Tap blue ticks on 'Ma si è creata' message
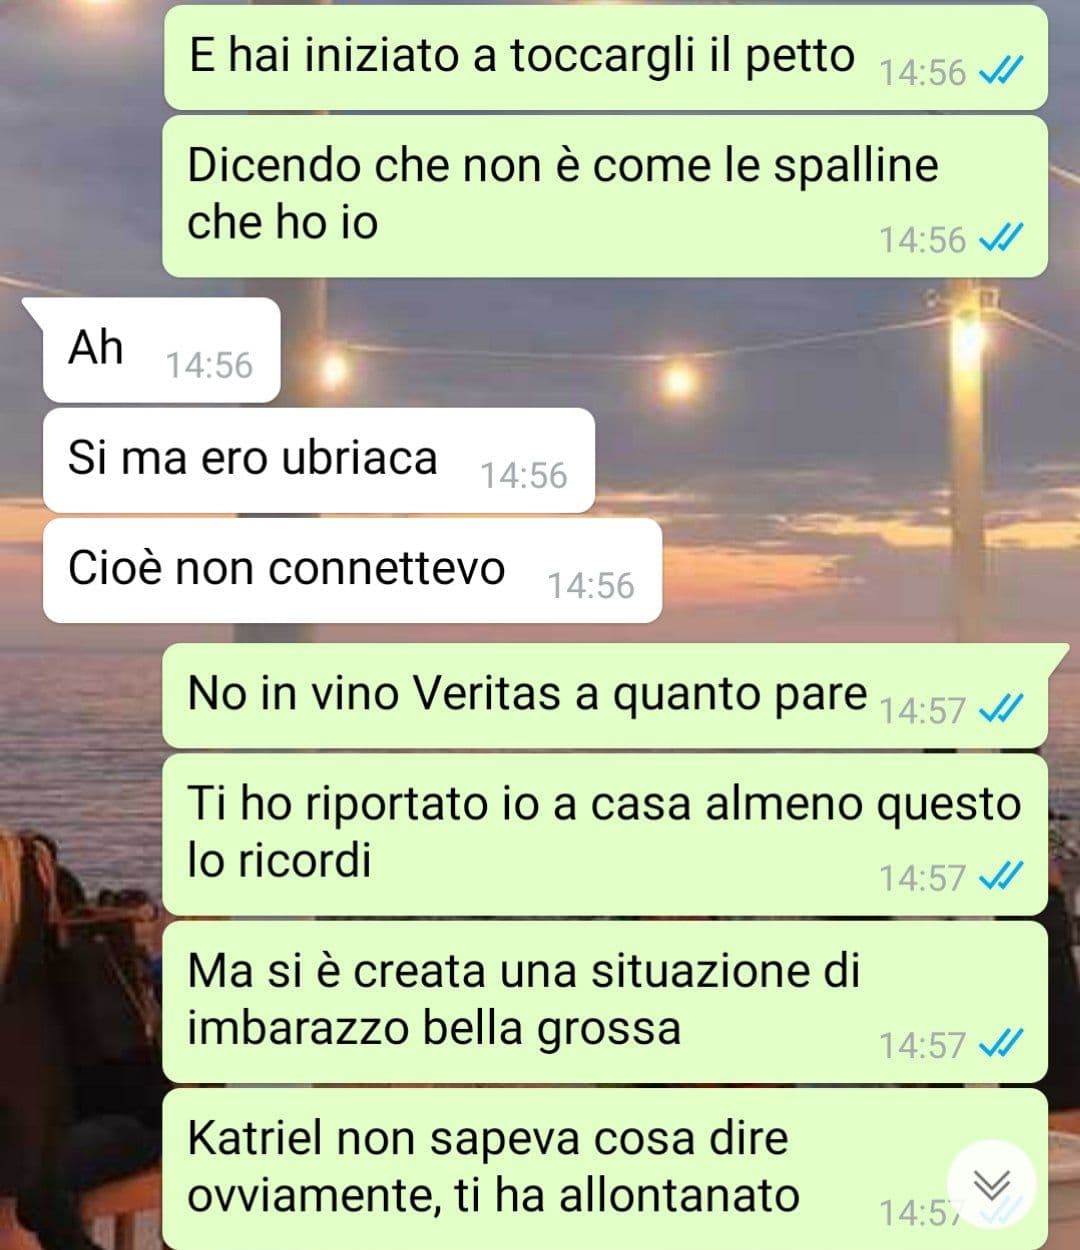Image resolution: width=1080 pixels, height=1250 pixels. [999, 1043]
